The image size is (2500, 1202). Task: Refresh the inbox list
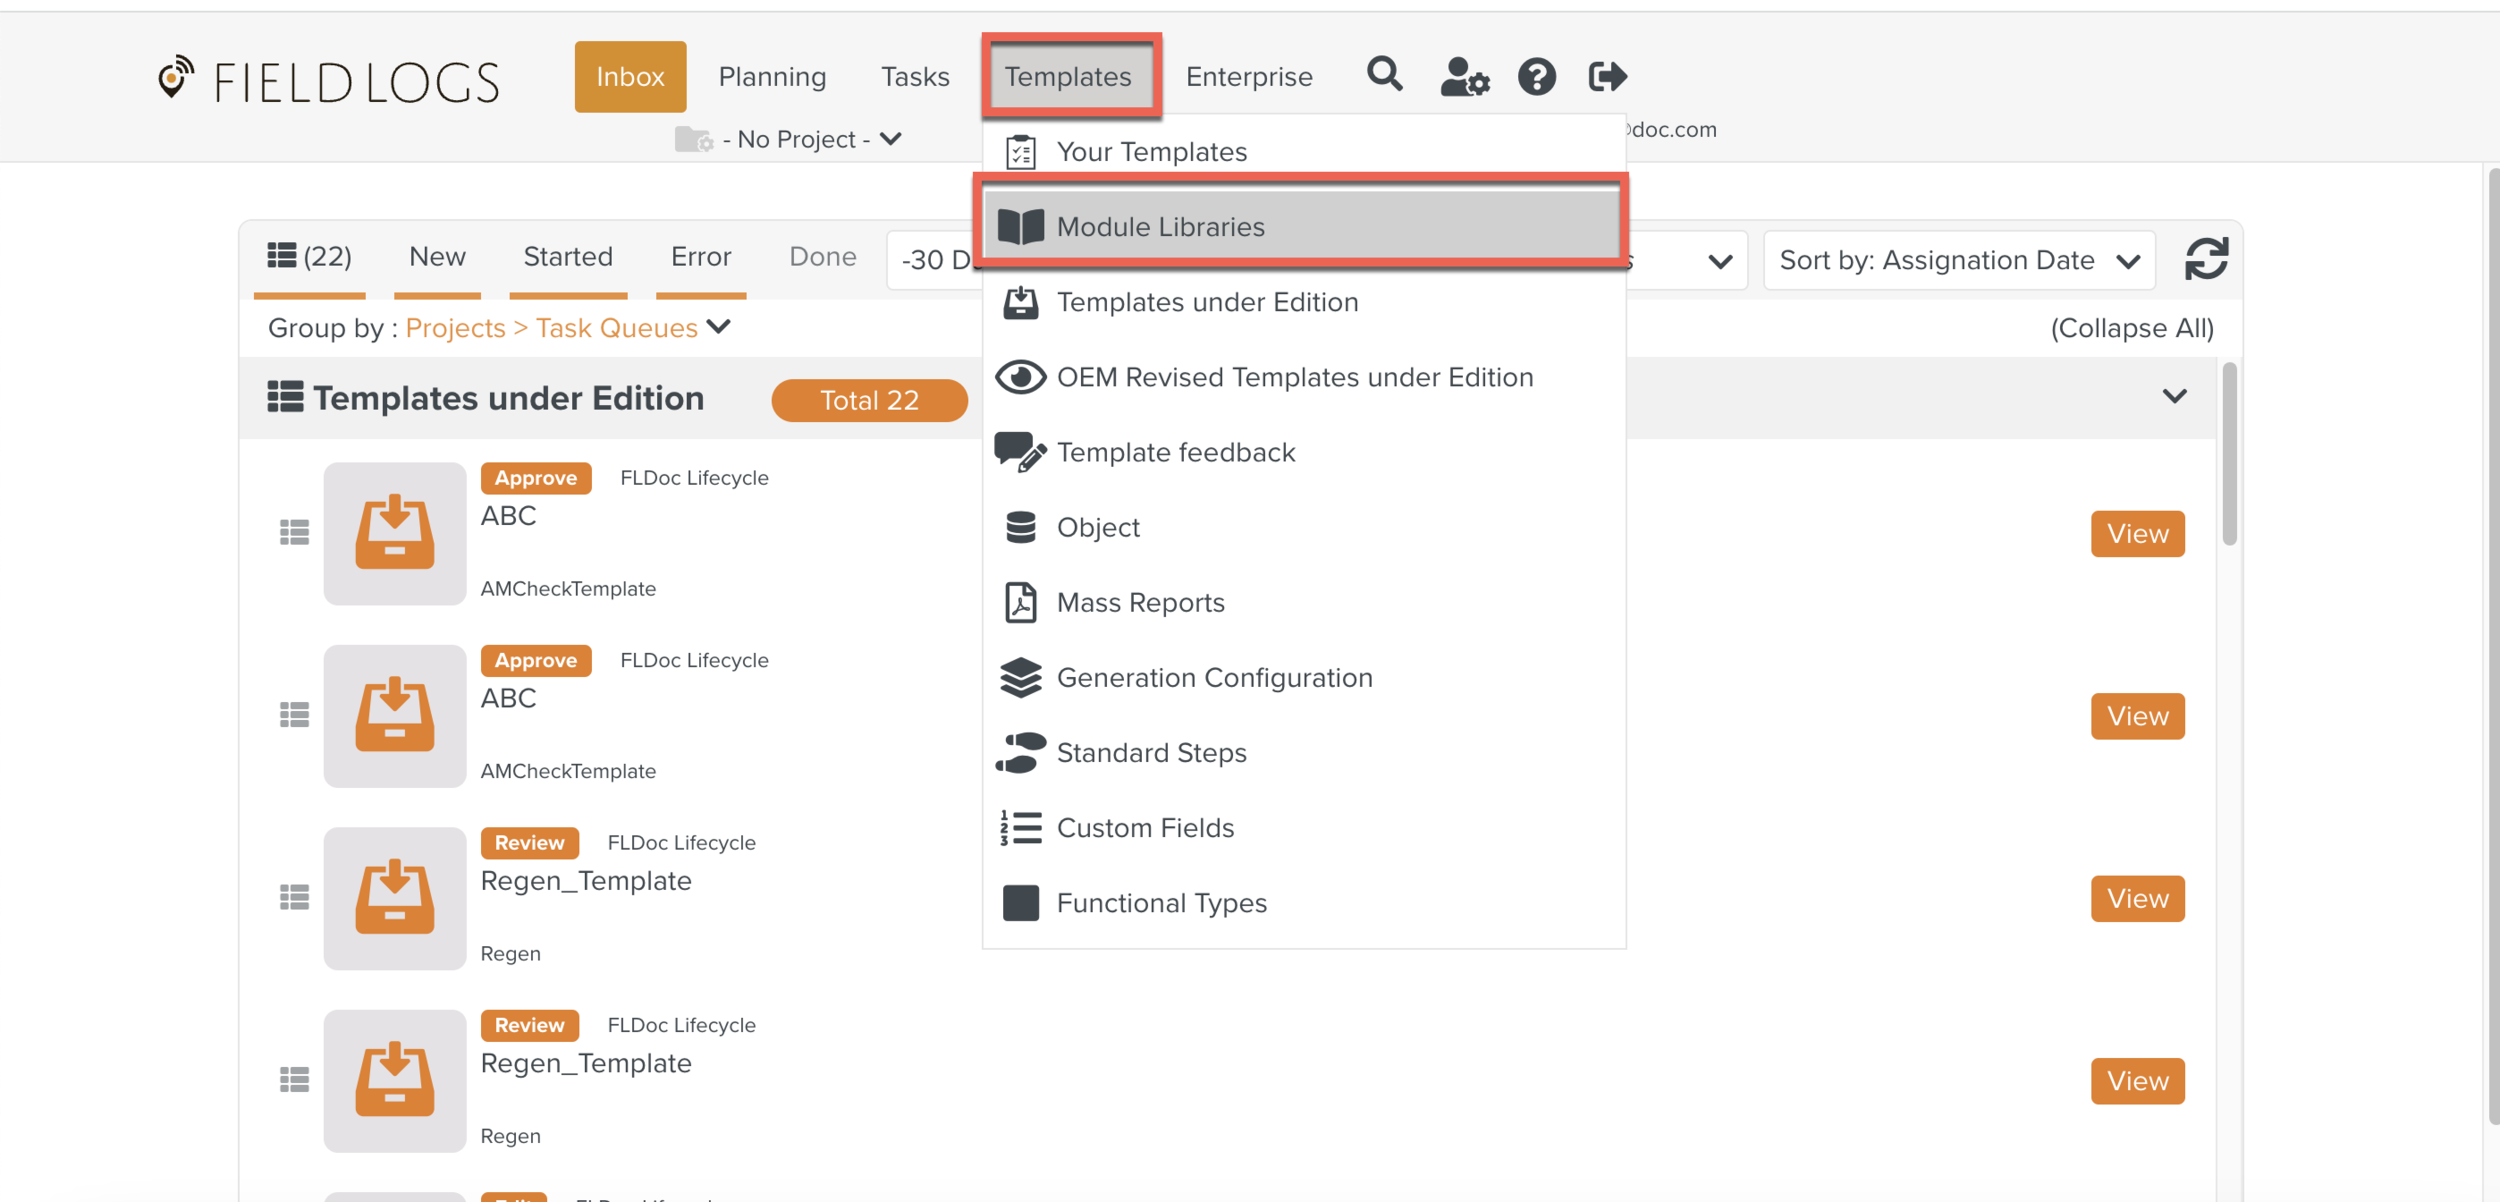(2205, 259)
